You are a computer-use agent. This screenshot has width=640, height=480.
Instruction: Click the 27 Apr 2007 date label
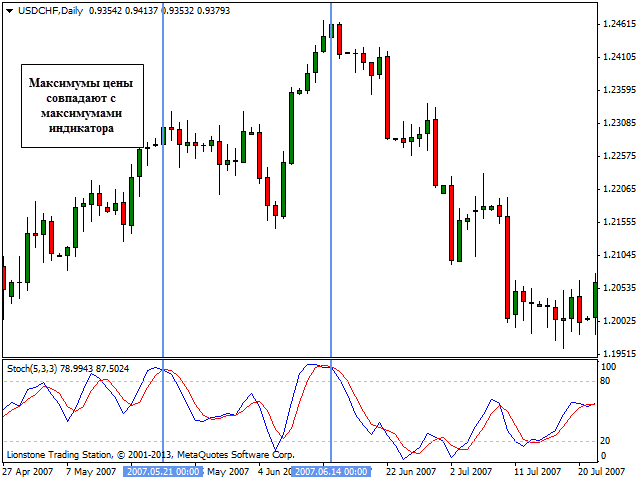28,471
